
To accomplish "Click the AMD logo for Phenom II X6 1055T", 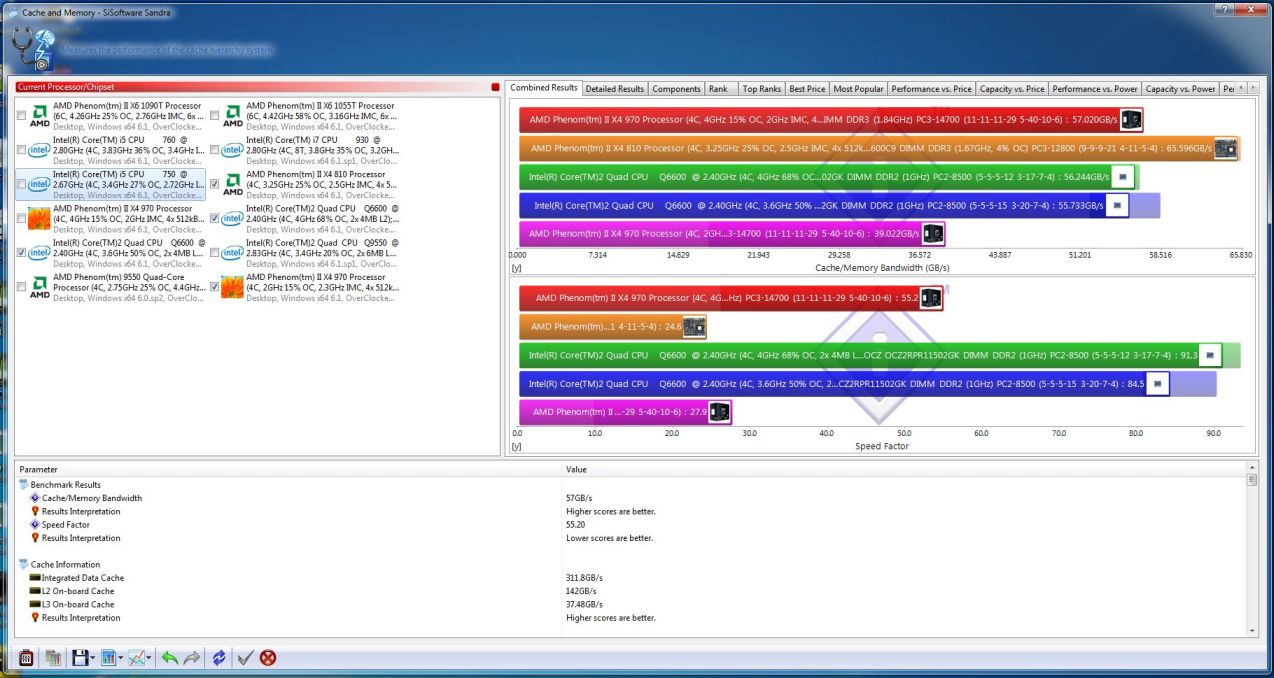I will coord(233,116).
